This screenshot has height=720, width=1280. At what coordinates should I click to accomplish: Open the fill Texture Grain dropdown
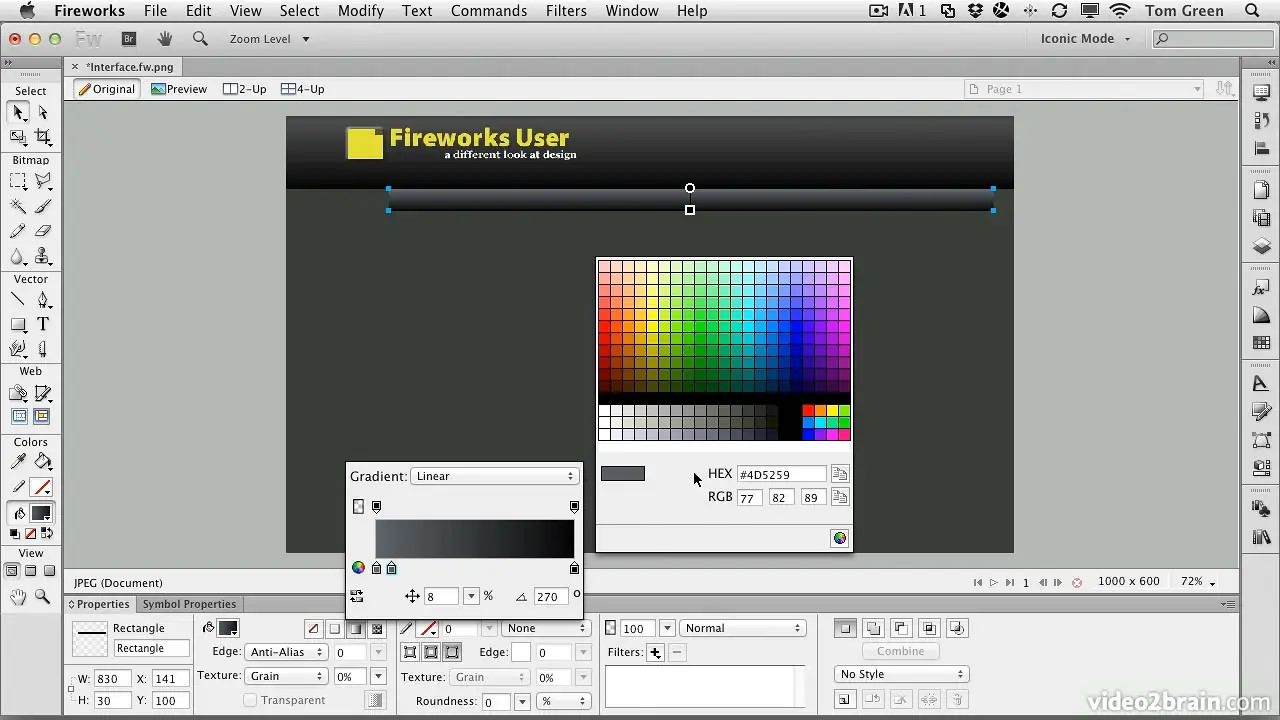(x=286, y=676)
